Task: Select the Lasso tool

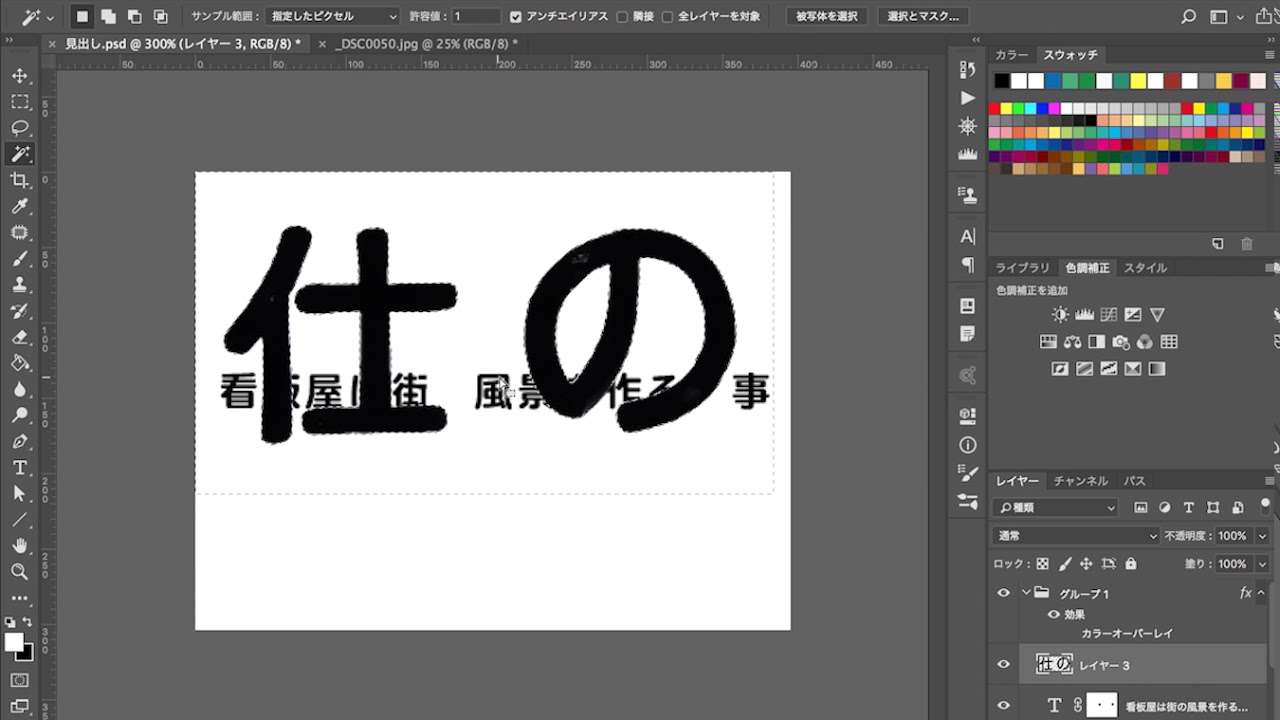Action: click(x=20, y=128)
